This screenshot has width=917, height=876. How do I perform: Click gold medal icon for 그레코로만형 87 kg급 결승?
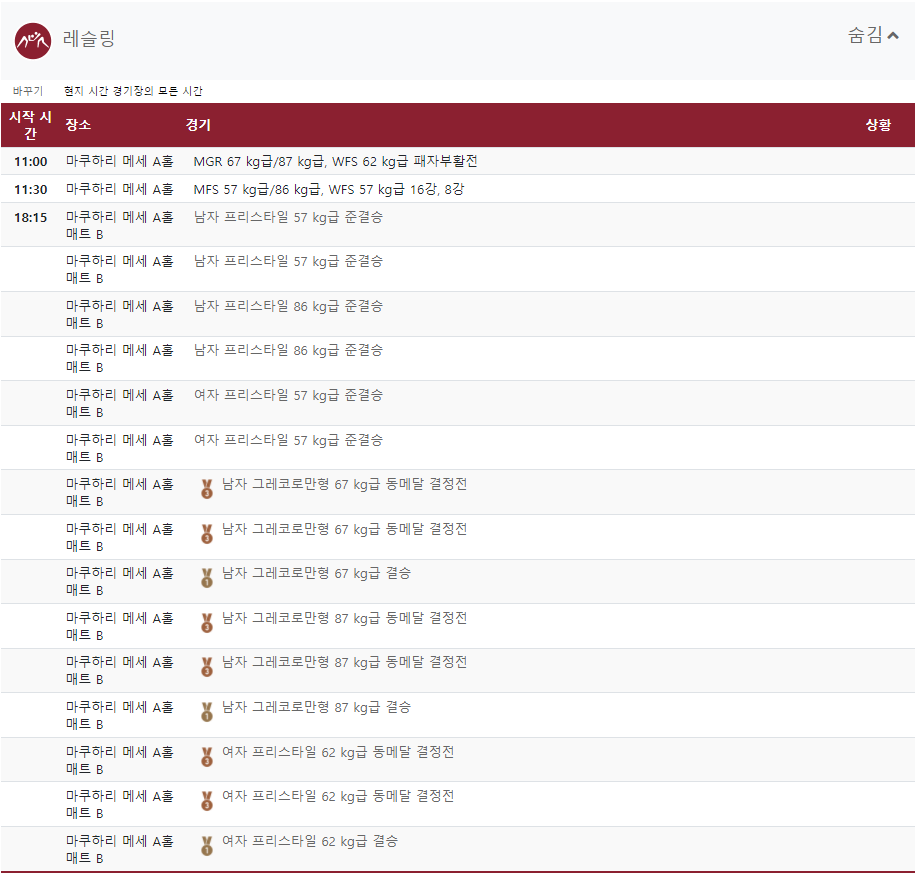tap(207, 712)
